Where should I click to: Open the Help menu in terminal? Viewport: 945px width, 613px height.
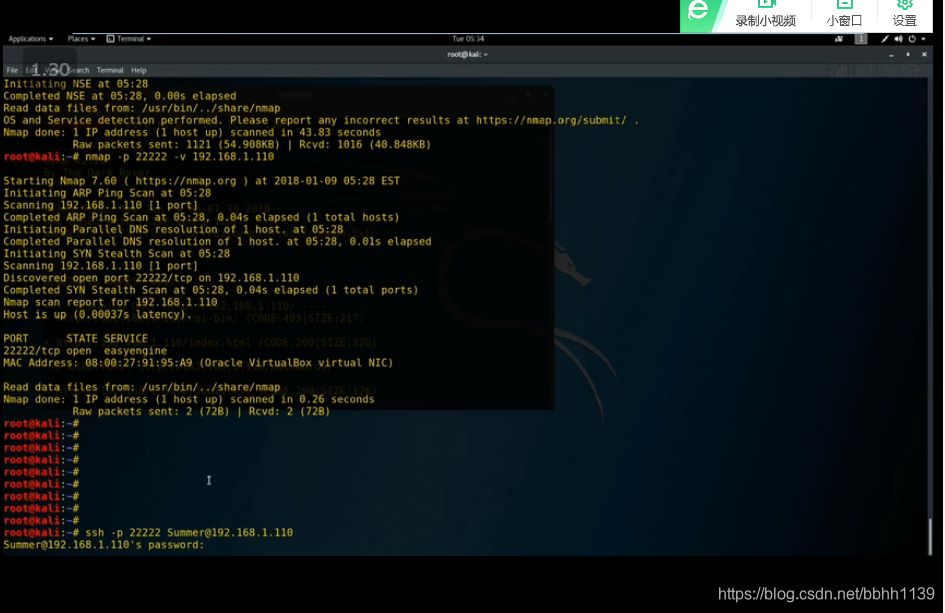point(139,70)
